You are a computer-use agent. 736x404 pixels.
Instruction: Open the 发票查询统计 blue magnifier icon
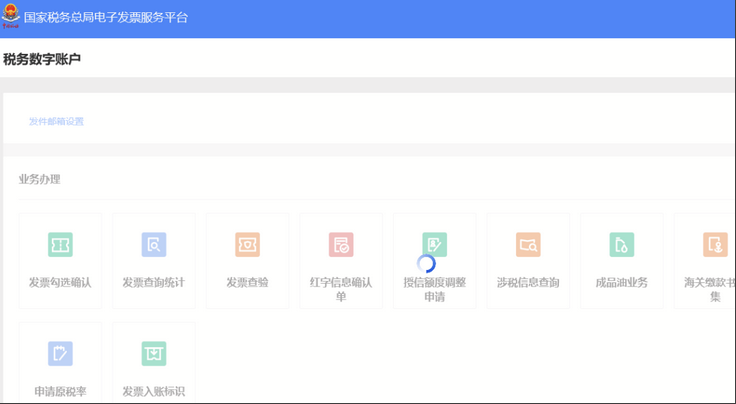pos(153,245)
